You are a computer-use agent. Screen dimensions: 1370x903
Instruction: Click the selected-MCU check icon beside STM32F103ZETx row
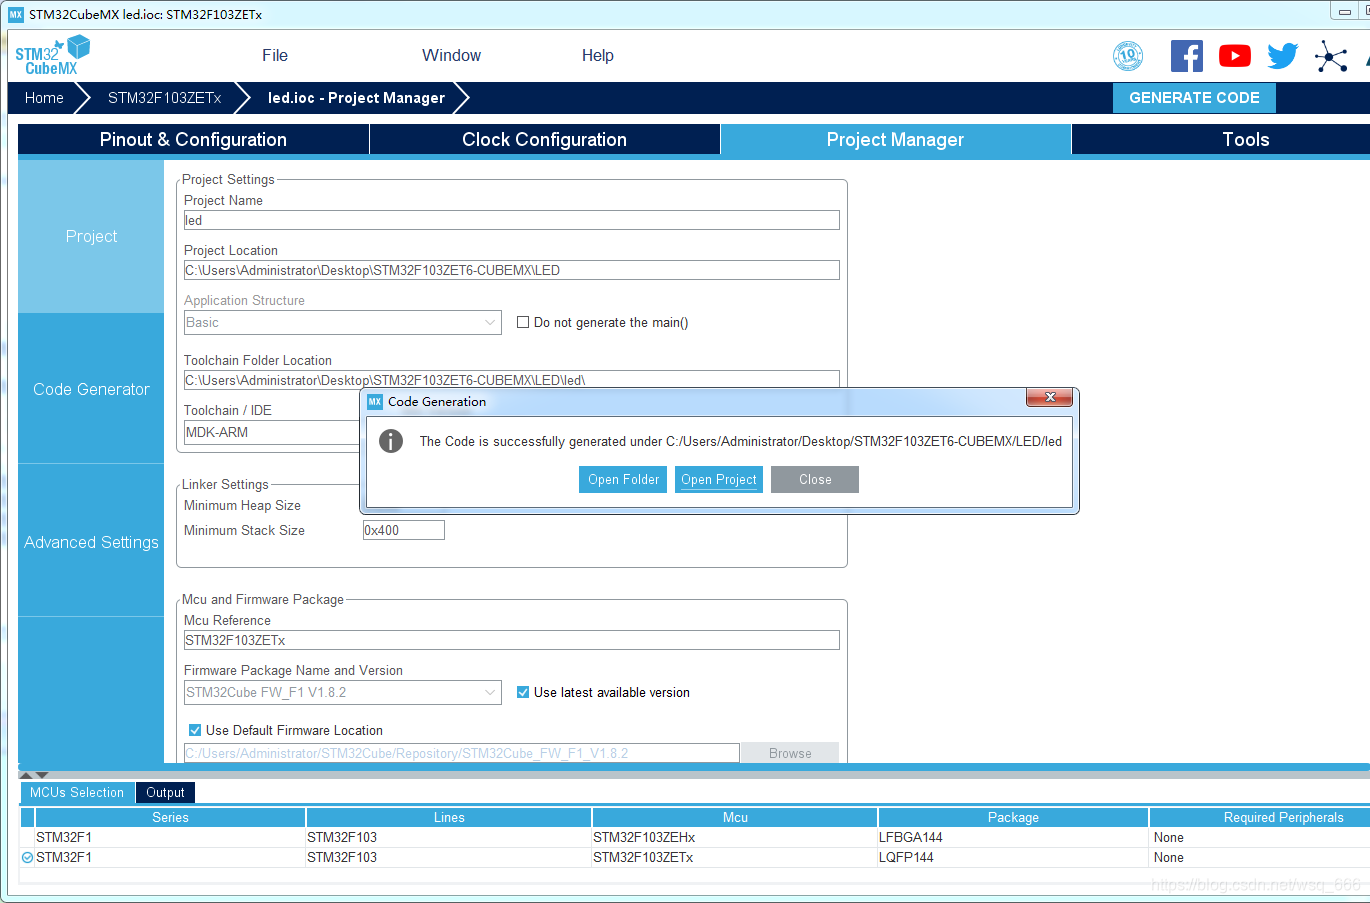[27, 857]
